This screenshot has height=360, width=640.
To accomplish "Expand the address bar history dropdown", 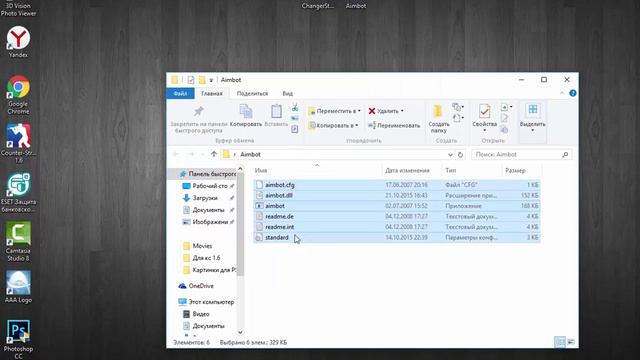I will (450, 155).
